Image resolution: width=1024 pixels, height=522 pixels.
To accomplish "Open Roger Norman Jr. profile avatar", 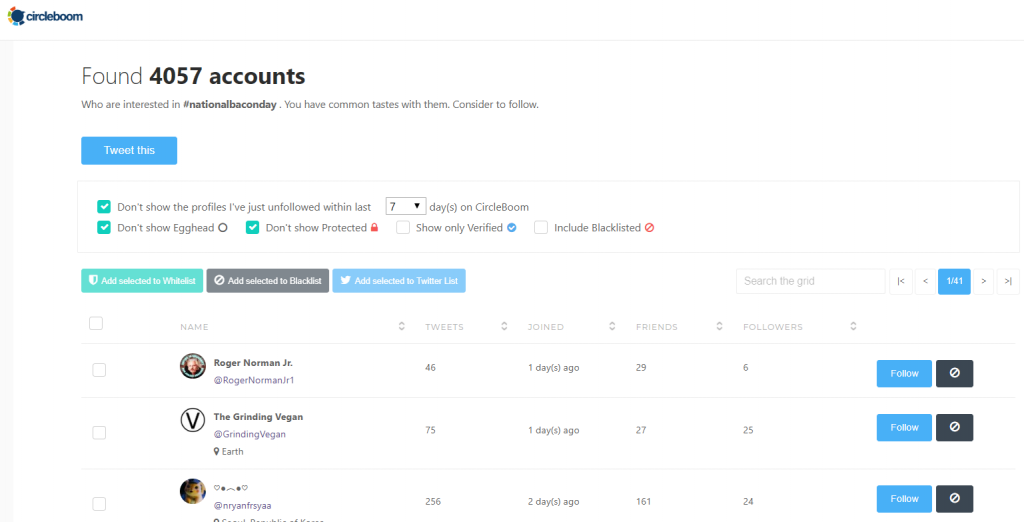I will (x=193, y=366).
